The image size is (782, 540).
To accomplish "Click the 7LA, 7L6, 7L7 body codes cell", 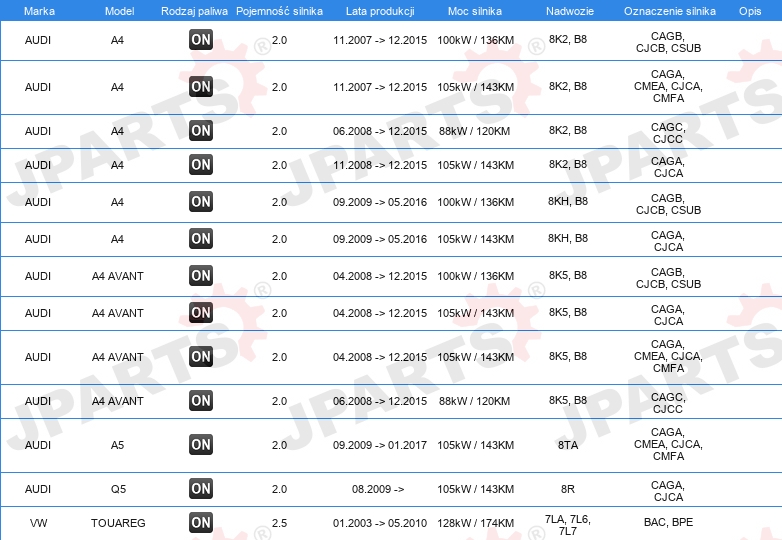I will 568,525.
